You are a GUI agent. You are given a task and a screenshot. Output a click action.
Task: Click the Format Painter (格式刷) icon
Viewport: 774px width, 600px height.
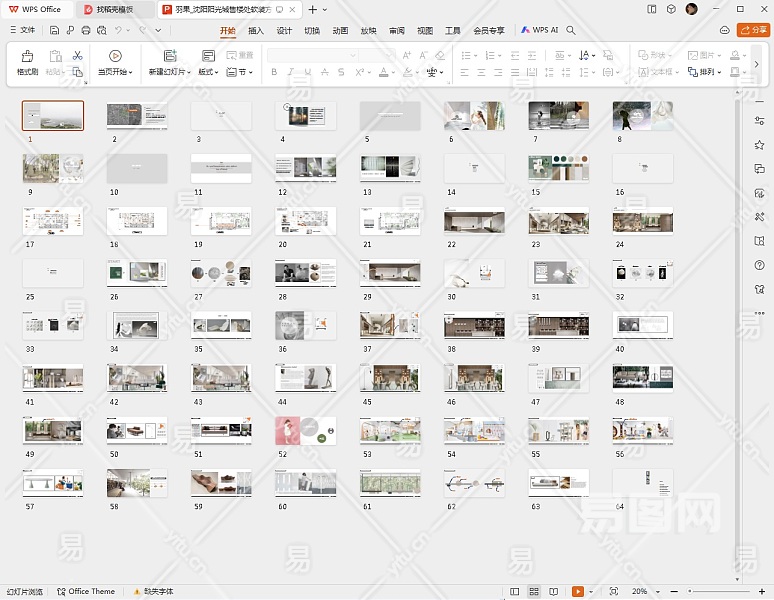(27, 57)
